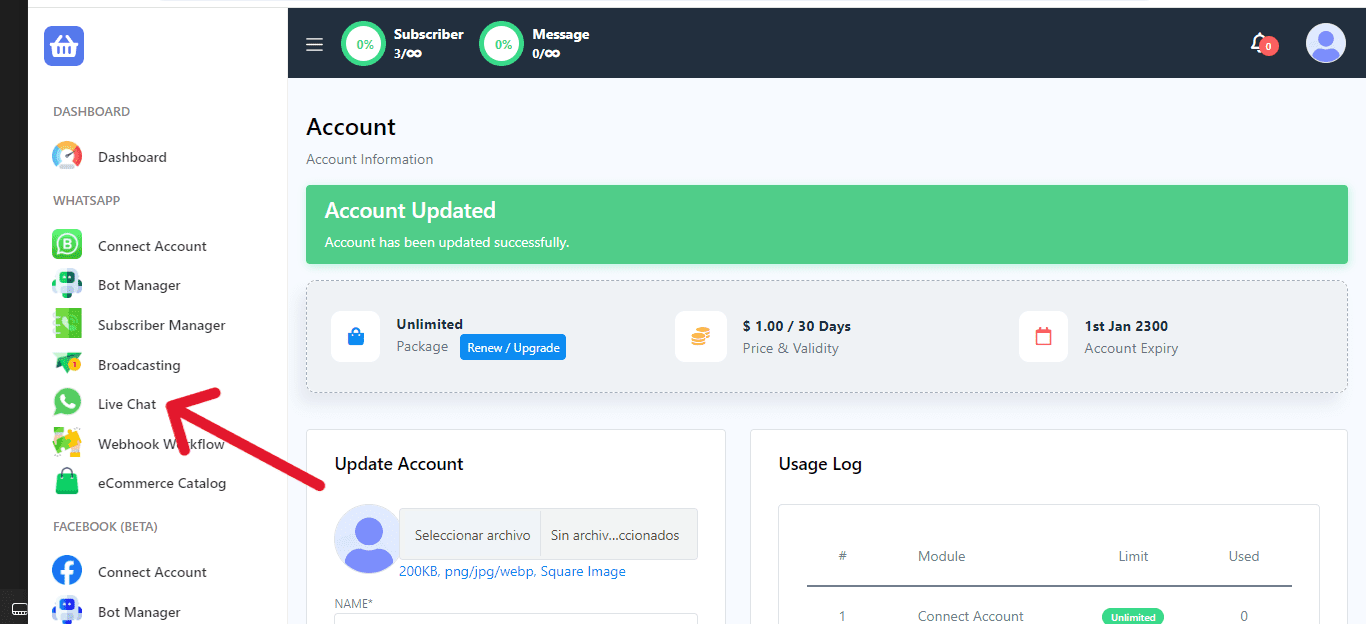Open Facebook Bot Manager menu item

139,611
